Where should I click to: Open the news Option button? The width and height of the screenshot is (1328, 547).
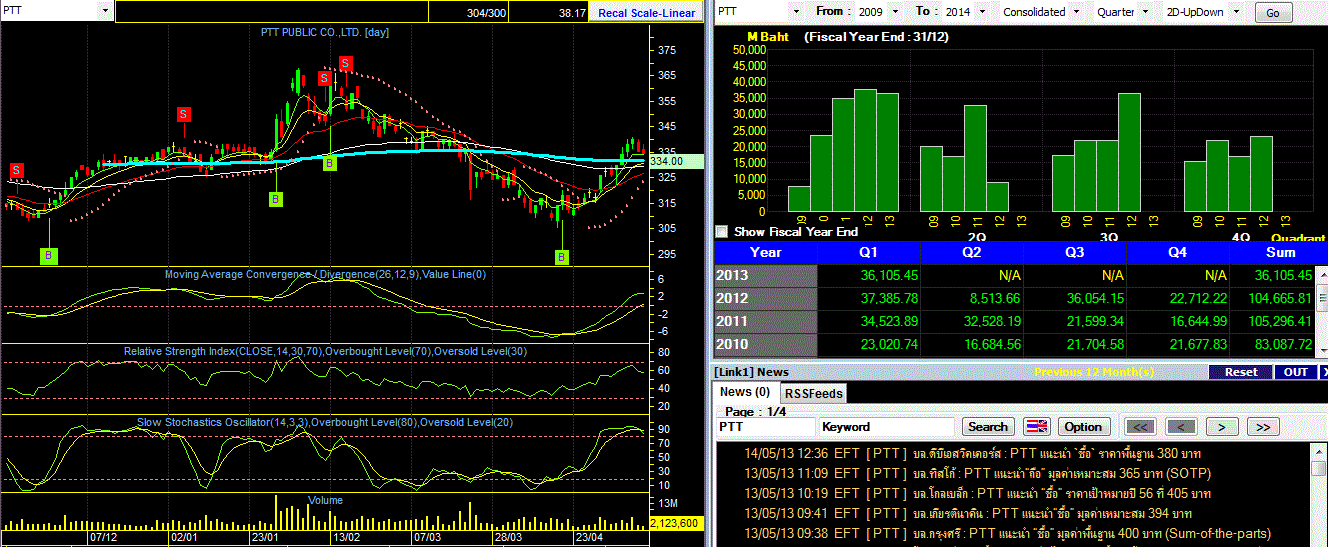click(x=1083, y=427)
